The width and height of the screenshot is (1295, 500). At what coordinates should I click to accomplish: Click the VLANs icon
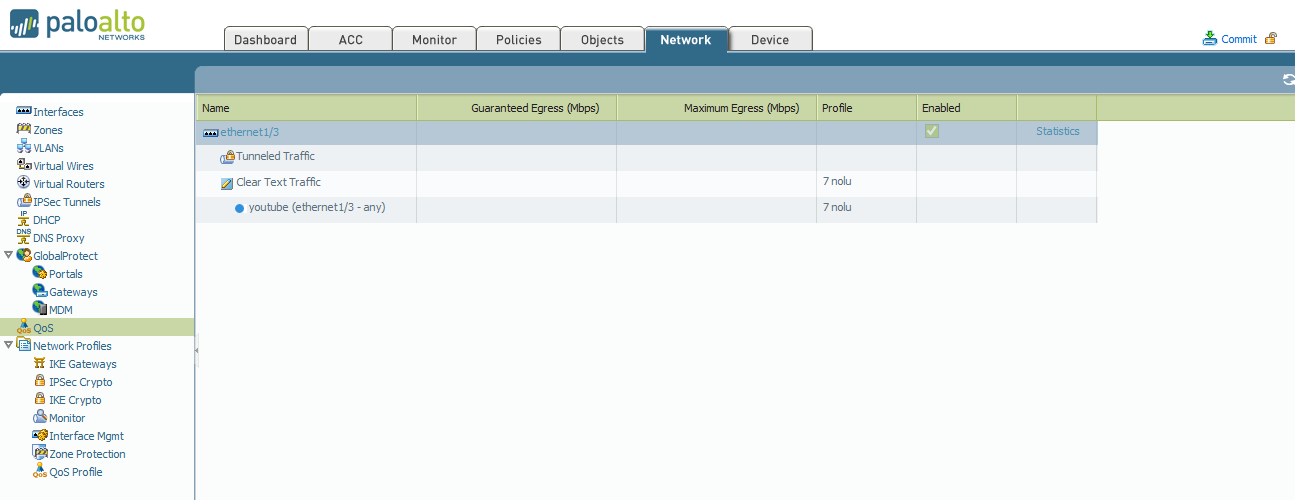24,148
